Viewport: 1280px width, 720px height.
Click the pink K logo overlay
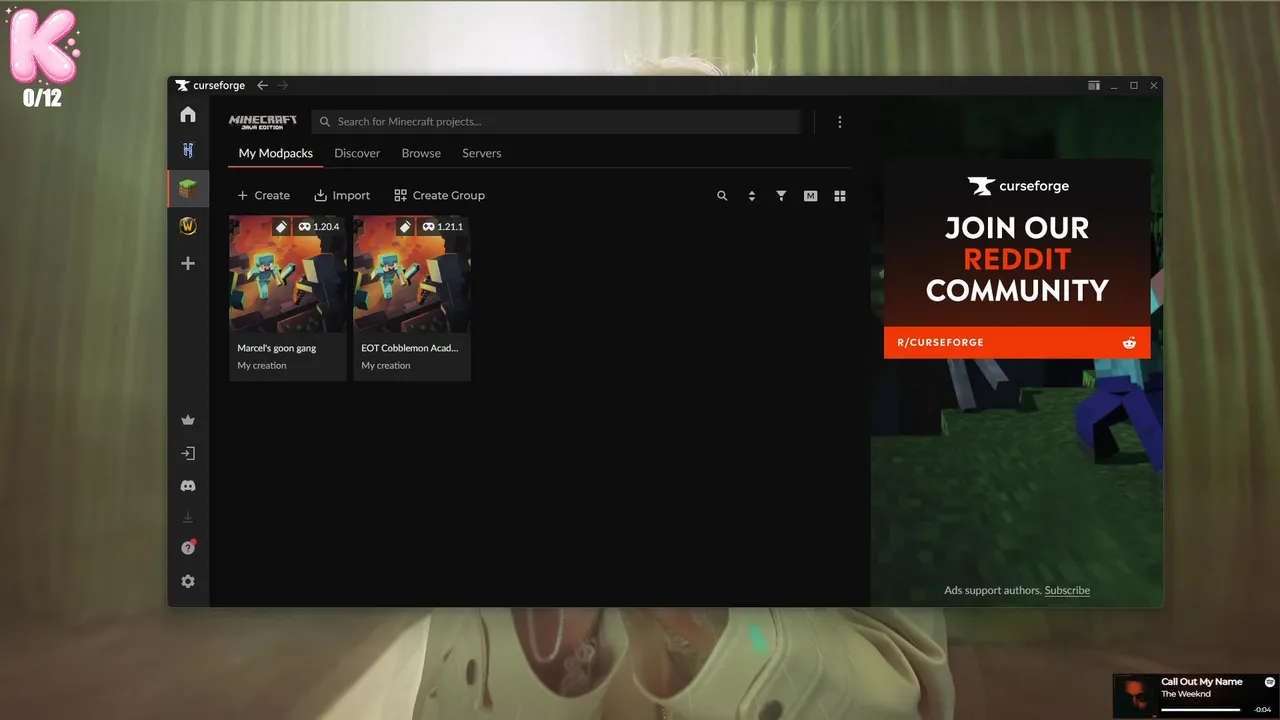43,46
